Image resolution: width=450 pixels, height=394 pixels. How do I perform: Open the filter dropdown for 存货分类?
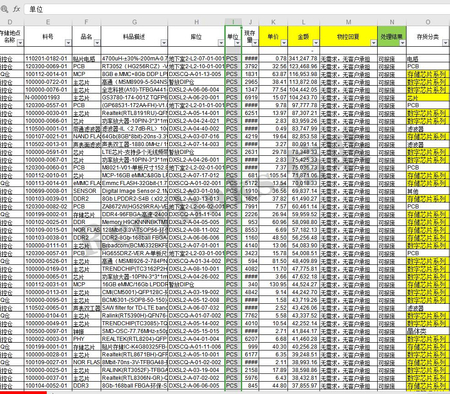pyautogui.click(x=445, y=43)
